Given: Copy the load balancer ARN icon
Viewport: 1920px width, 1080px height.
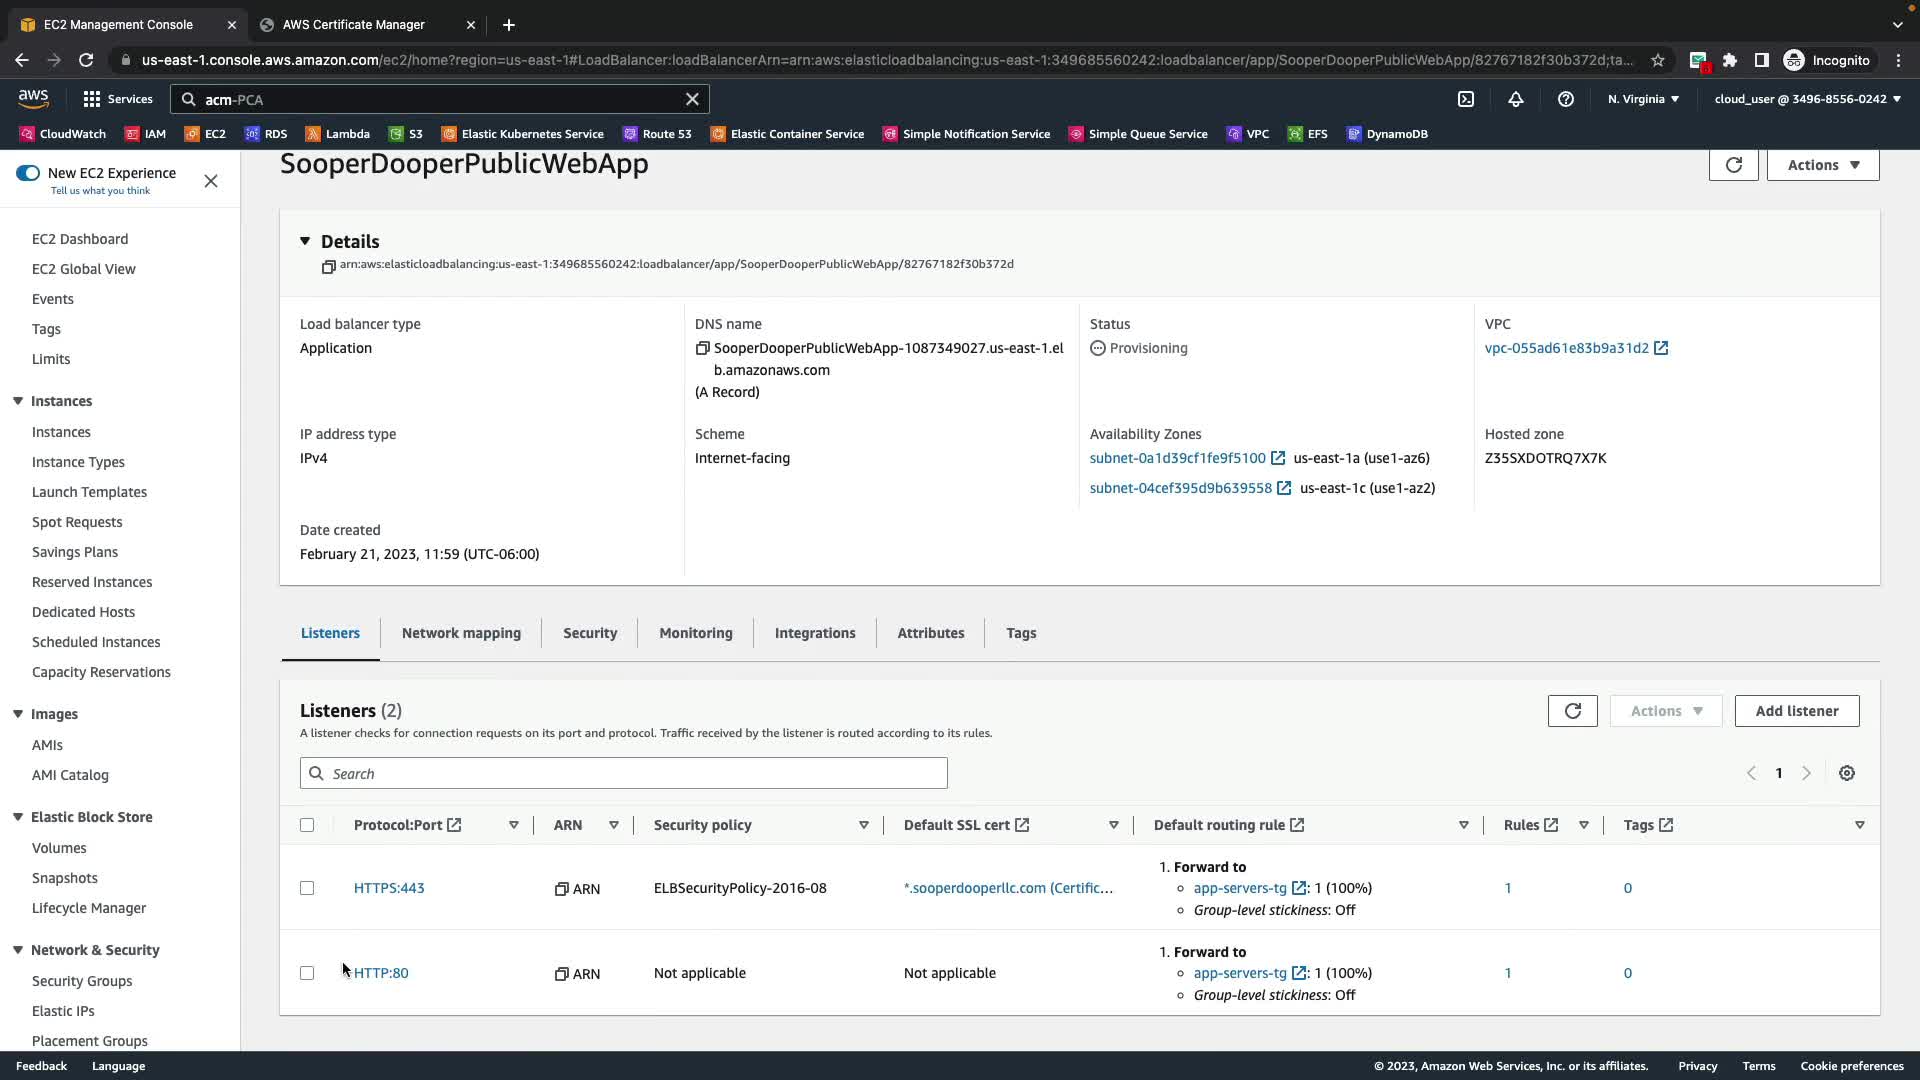Looking at the screenshot, I should [328, 266].
